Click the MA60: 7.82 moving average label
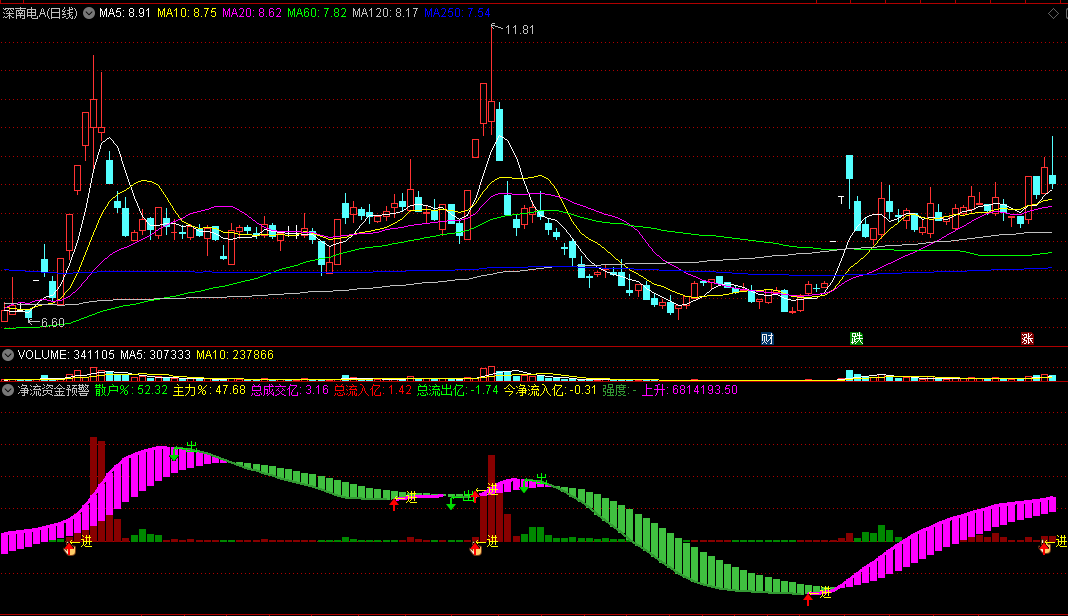Viewport: 1068px width, 616px height. coord(317,13)
